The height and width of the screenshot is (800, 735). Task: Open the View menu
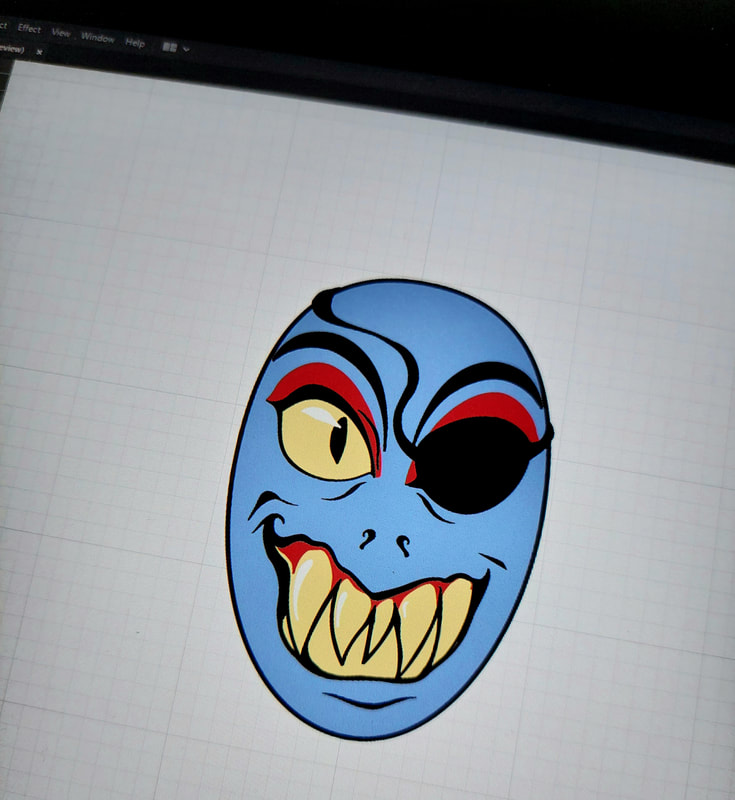click(x=62, y=33)
